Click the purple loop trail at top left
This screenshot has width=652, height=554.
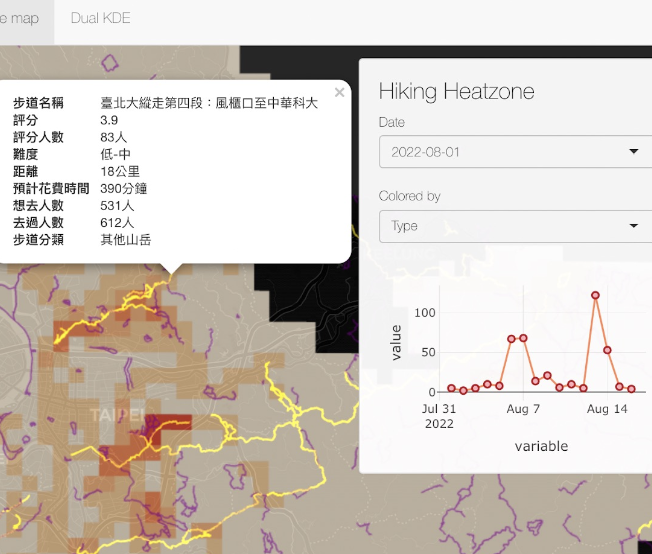(110, 63)
